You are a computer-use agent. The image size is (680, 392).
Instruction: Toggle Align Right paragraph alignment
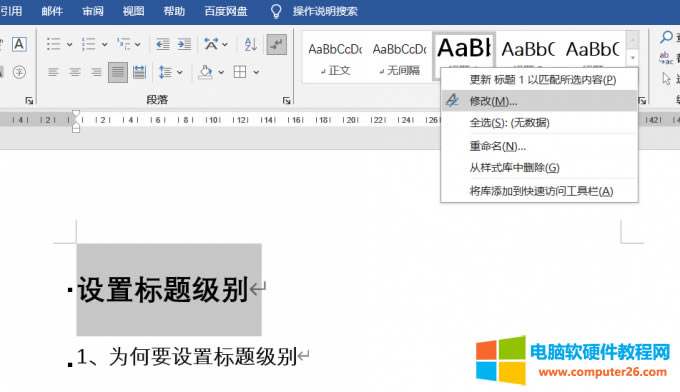tap(96, 72)
